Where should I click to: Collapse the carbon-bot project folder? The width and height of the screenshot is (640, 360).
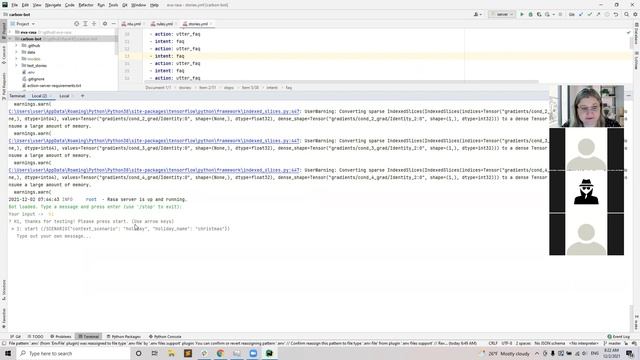(10, 39)
